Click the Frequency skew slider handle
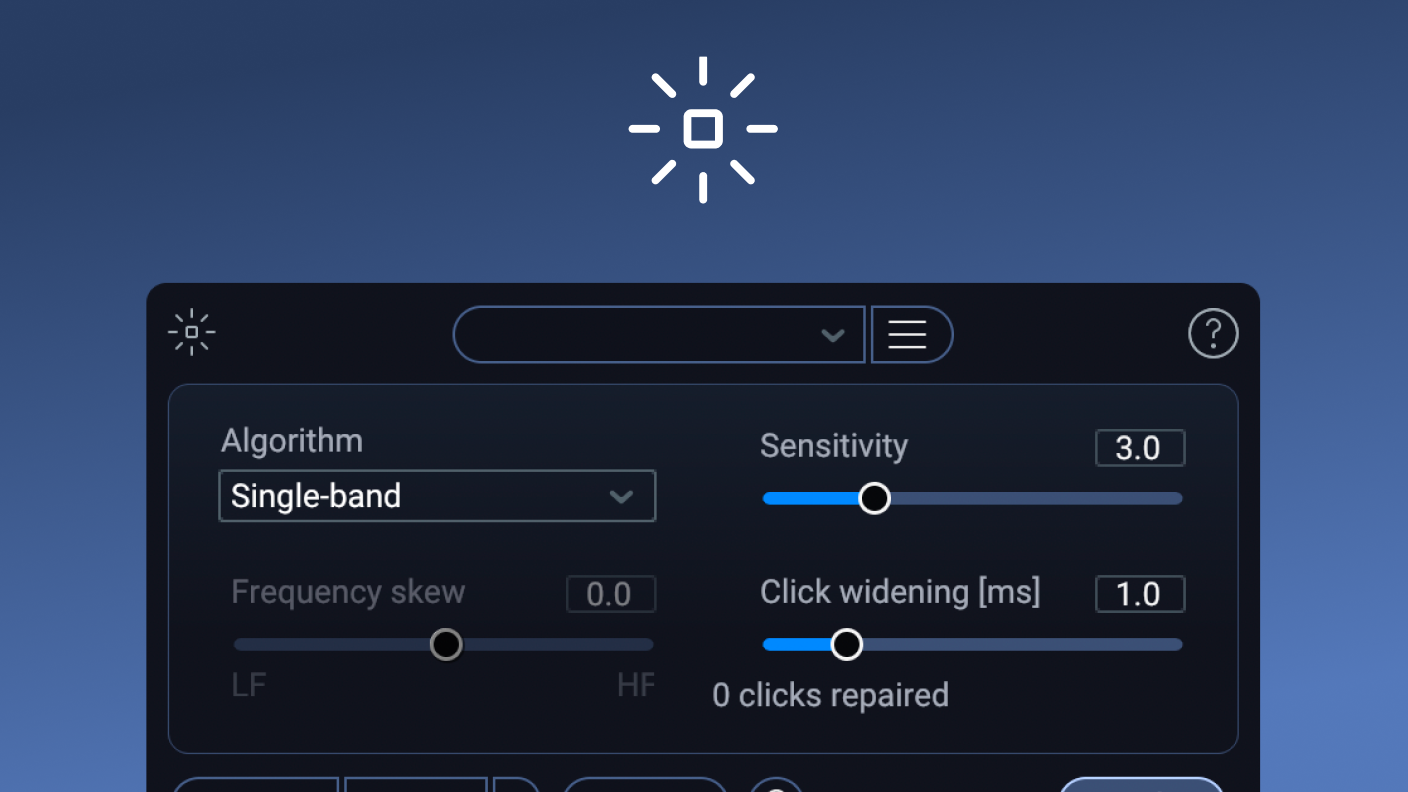 [446, 644]
